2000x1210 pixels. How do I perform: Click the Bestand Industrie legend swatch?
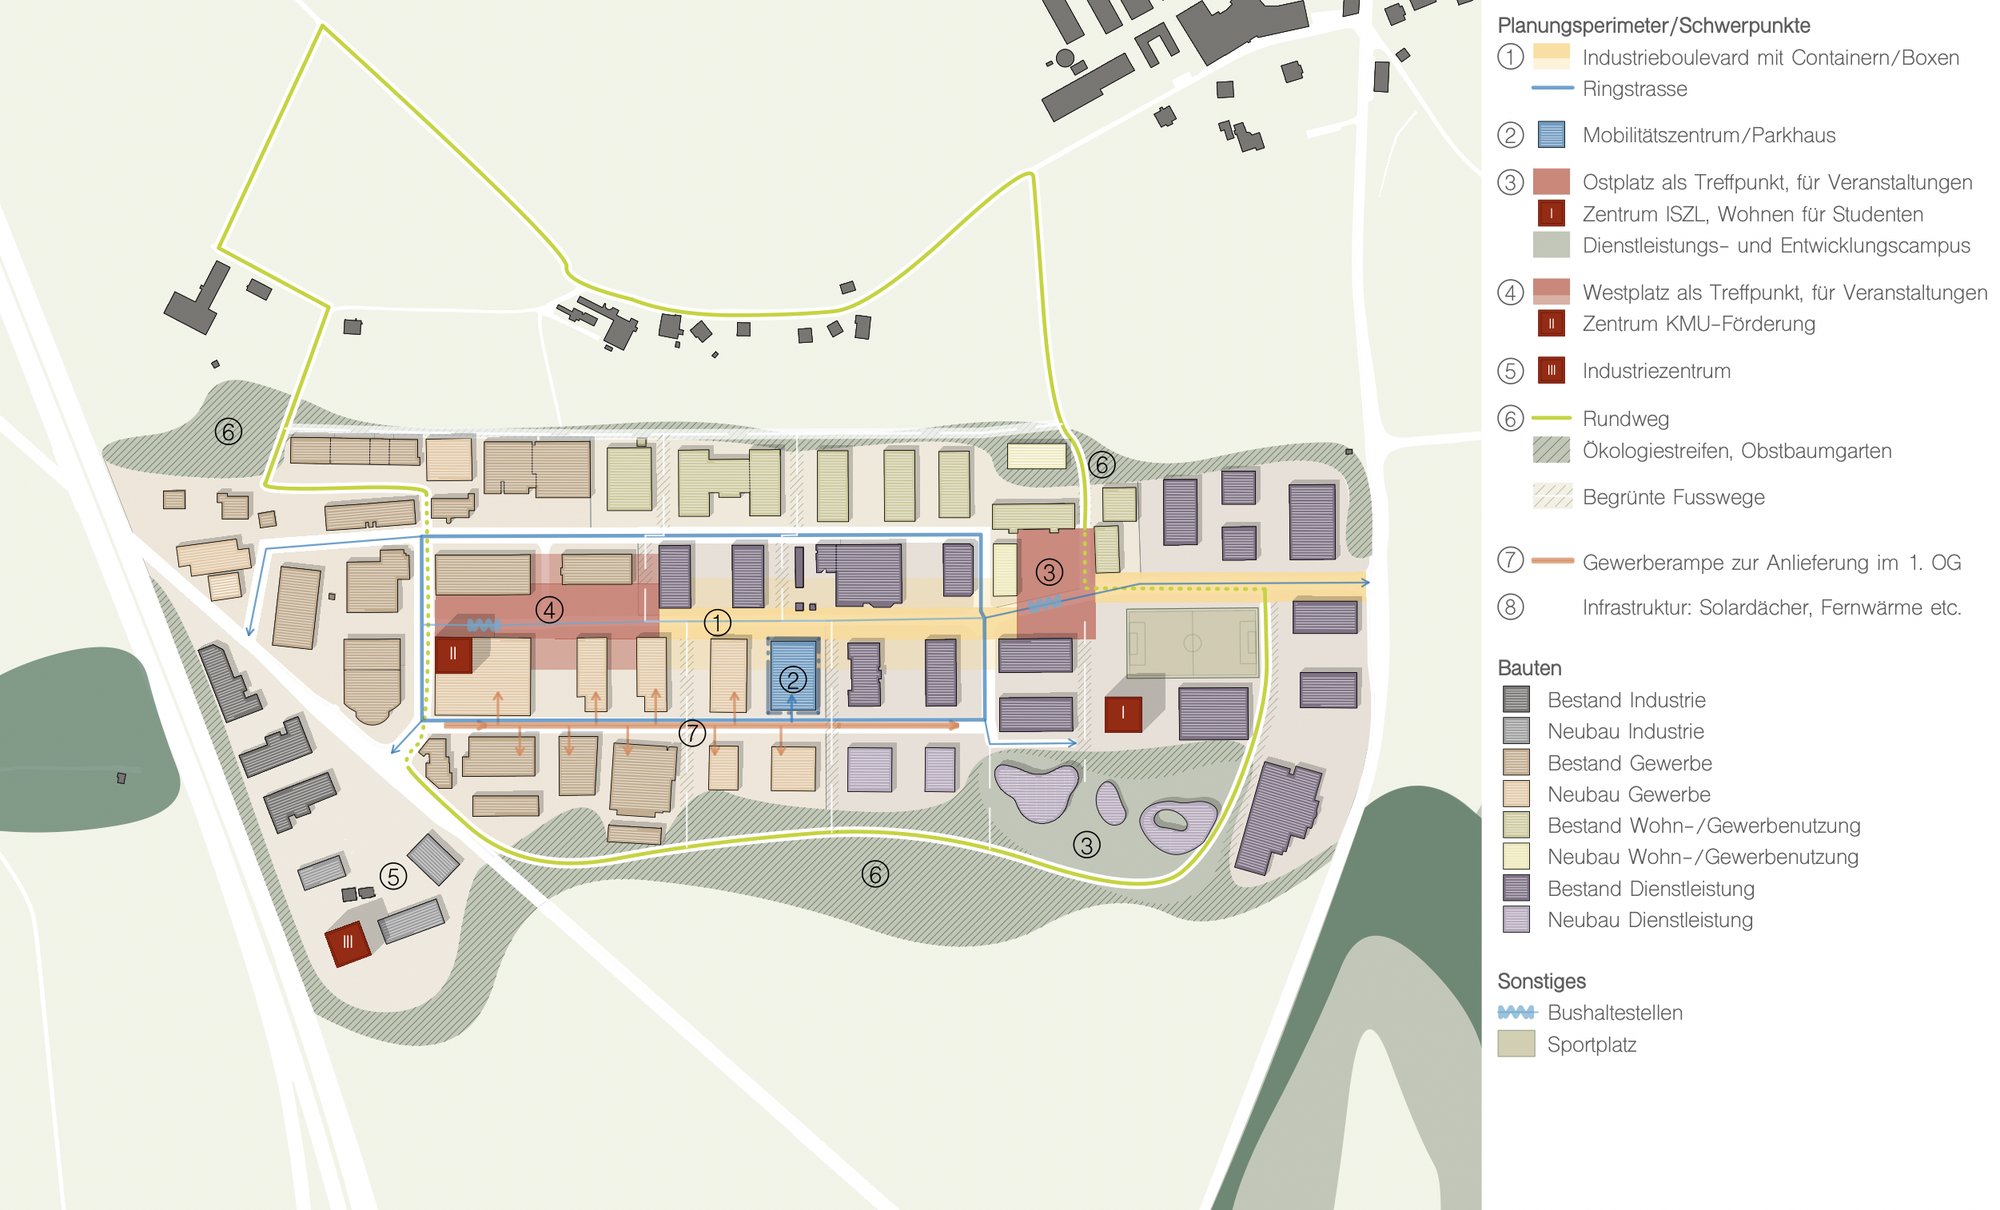tap(1516, 700)
